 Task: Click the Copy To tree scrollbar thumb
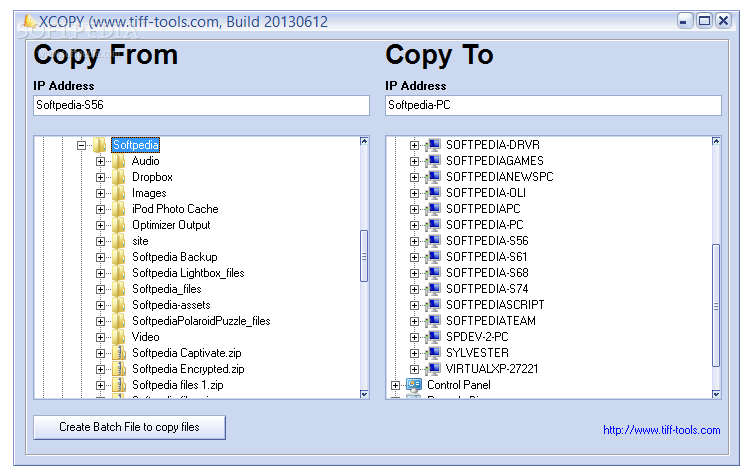click(x=716, y=305)
